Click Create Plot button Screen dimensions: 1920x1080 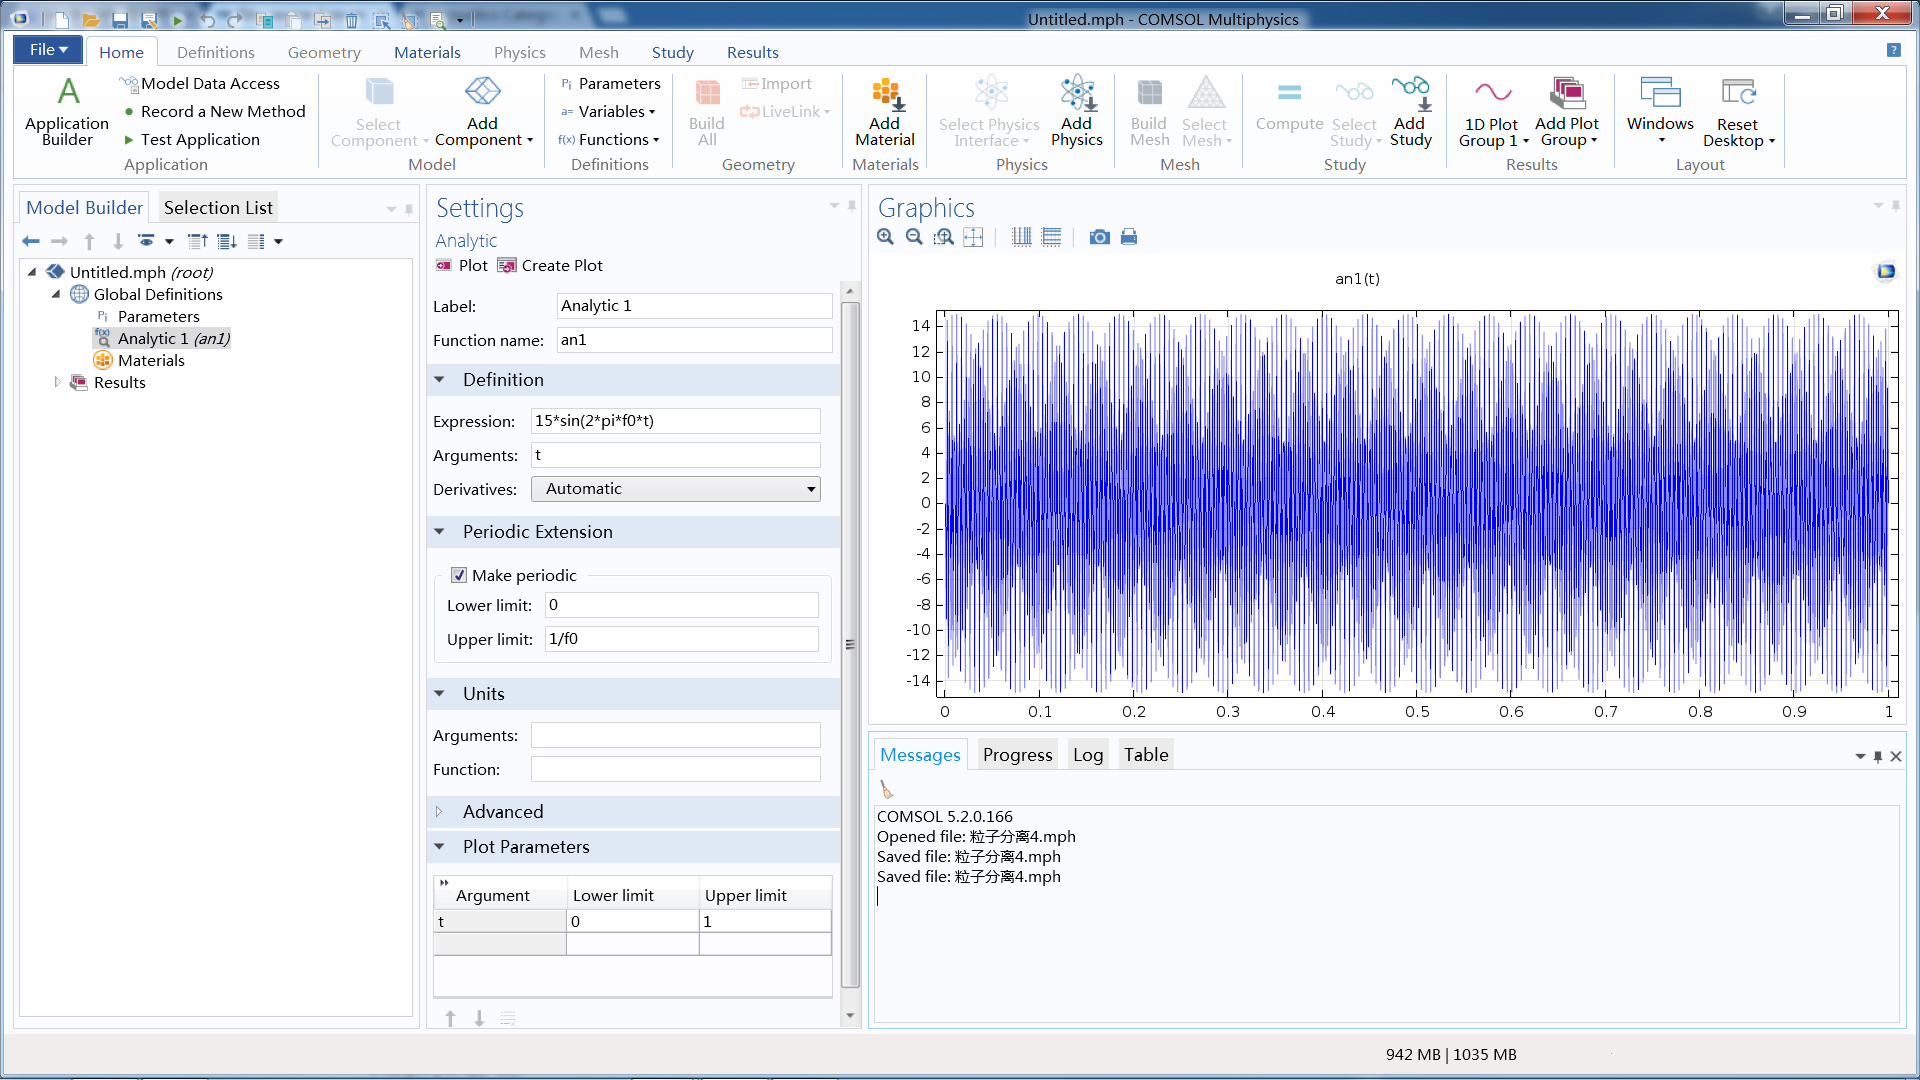[550, 265]
